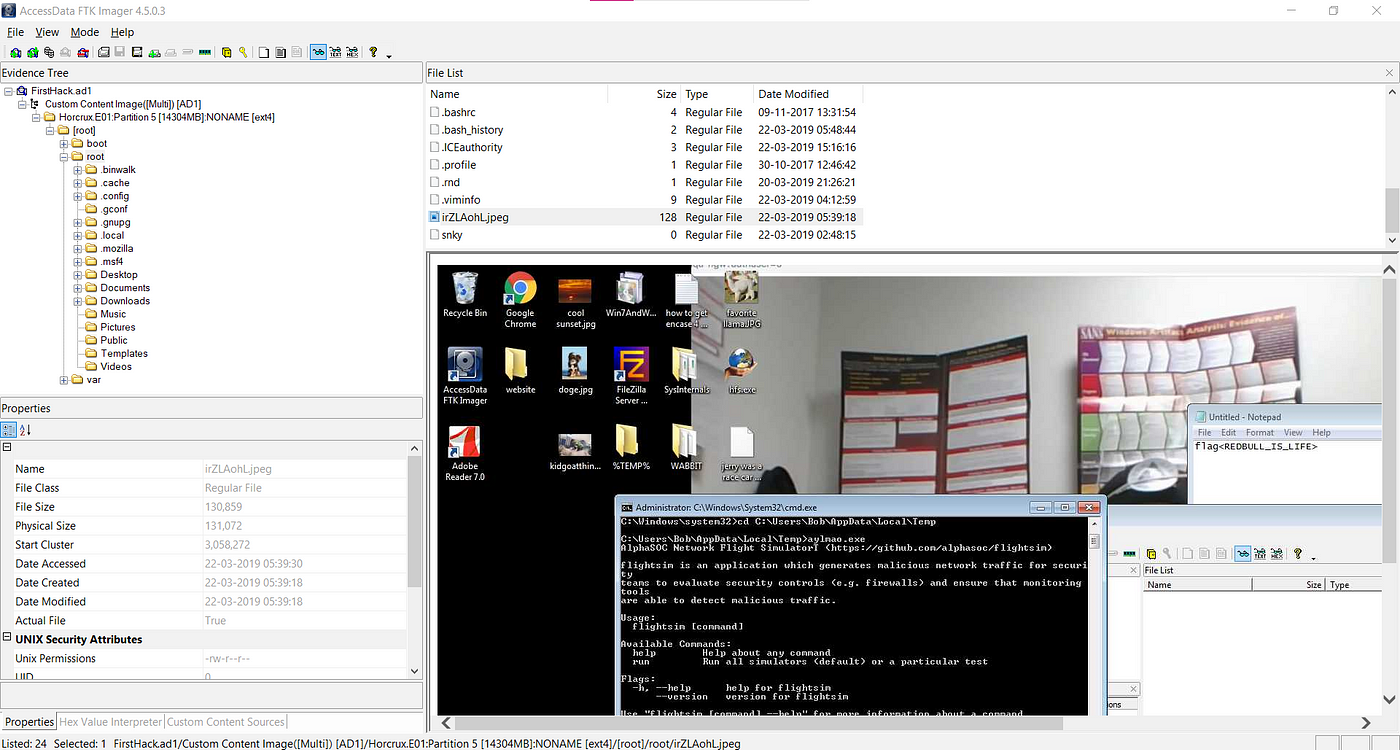This screenshot has width=1400, height=750.
Task: Switch to the Custom Content Sources tab
Action: pos(225,721)
